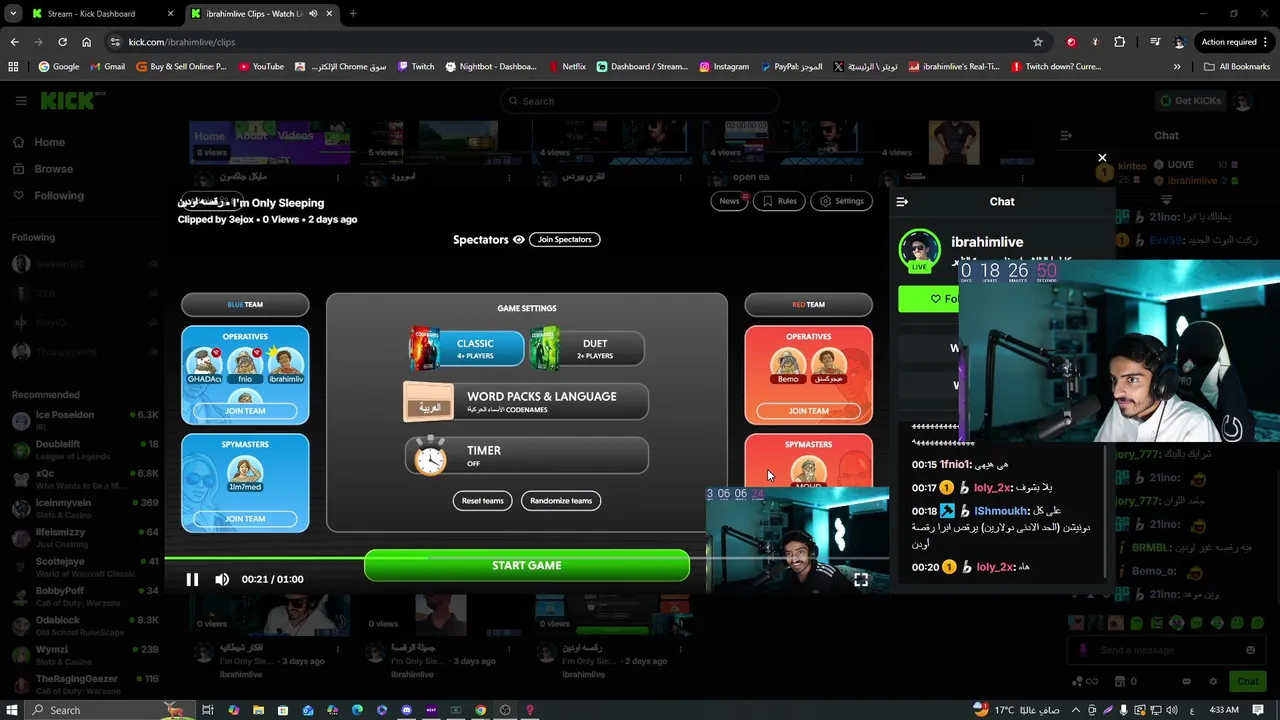1280x720 pixels.
Task: Click Join Spectators button
Action: [564, 239]
